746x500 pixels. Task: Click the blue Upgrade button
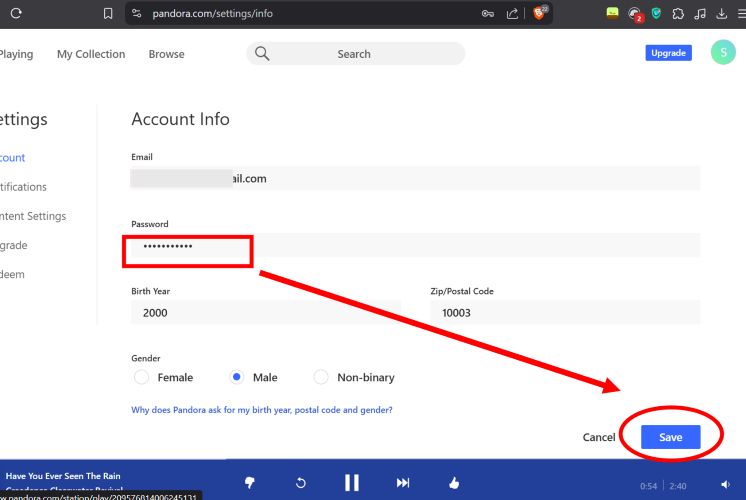coord(668,53)
